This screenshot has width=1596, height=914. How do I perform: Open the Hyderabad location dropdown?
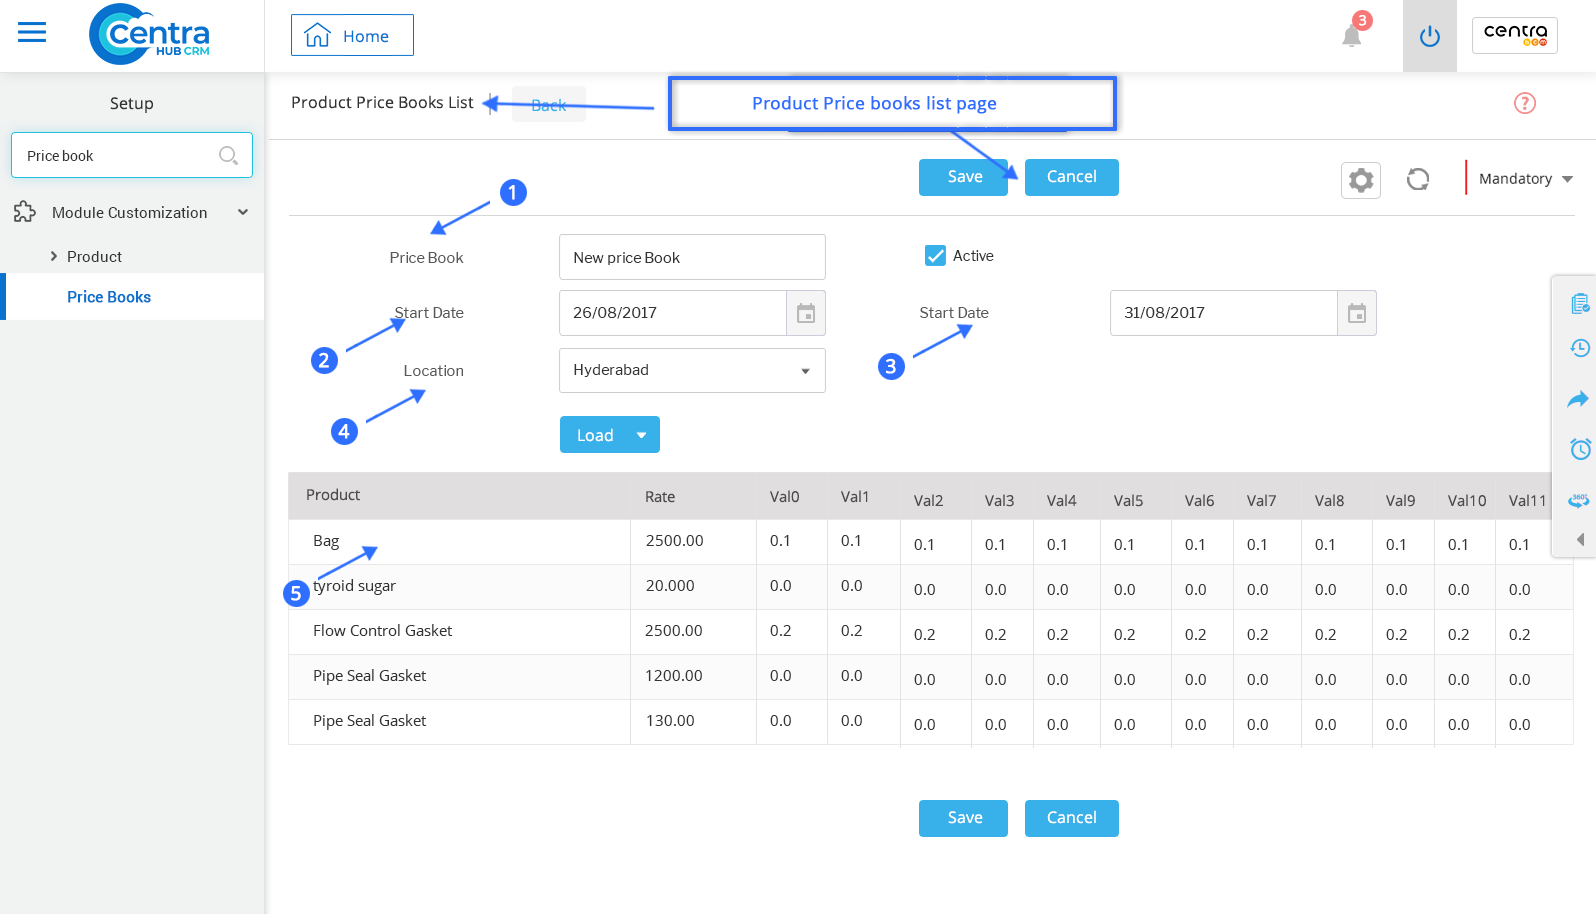click(x=692, y=370)
